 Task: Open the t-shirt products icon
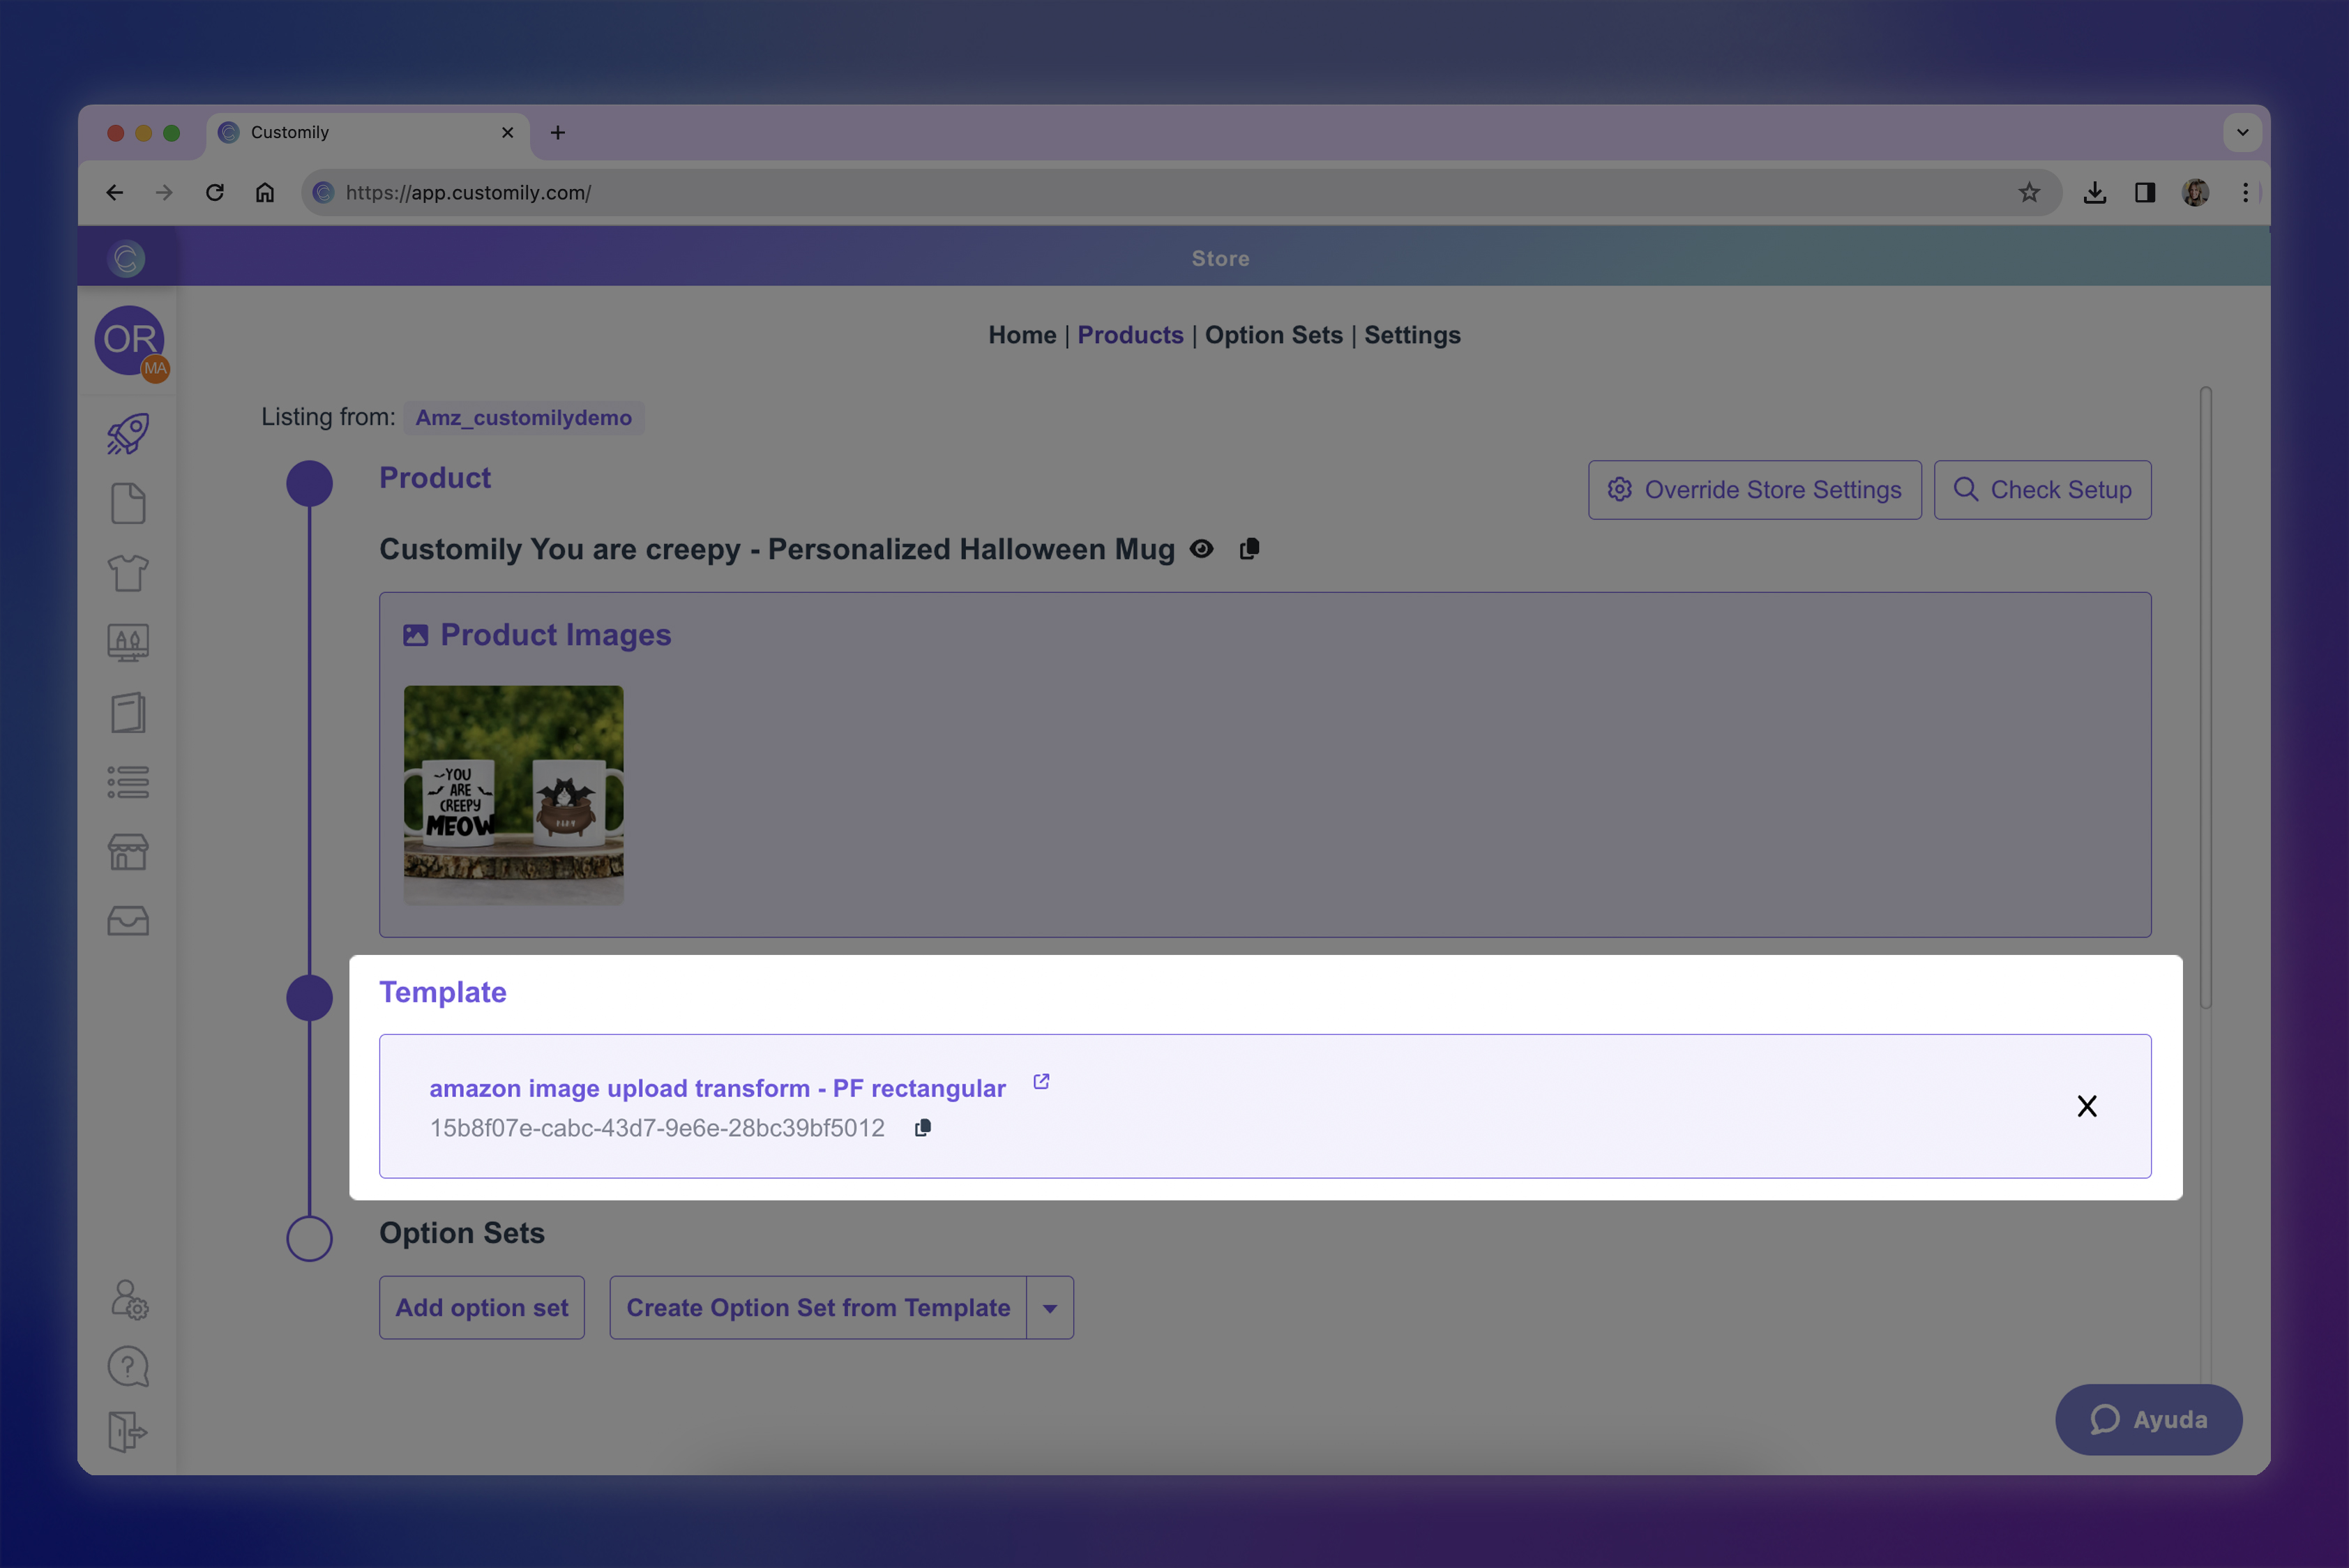tap(128, 573)
